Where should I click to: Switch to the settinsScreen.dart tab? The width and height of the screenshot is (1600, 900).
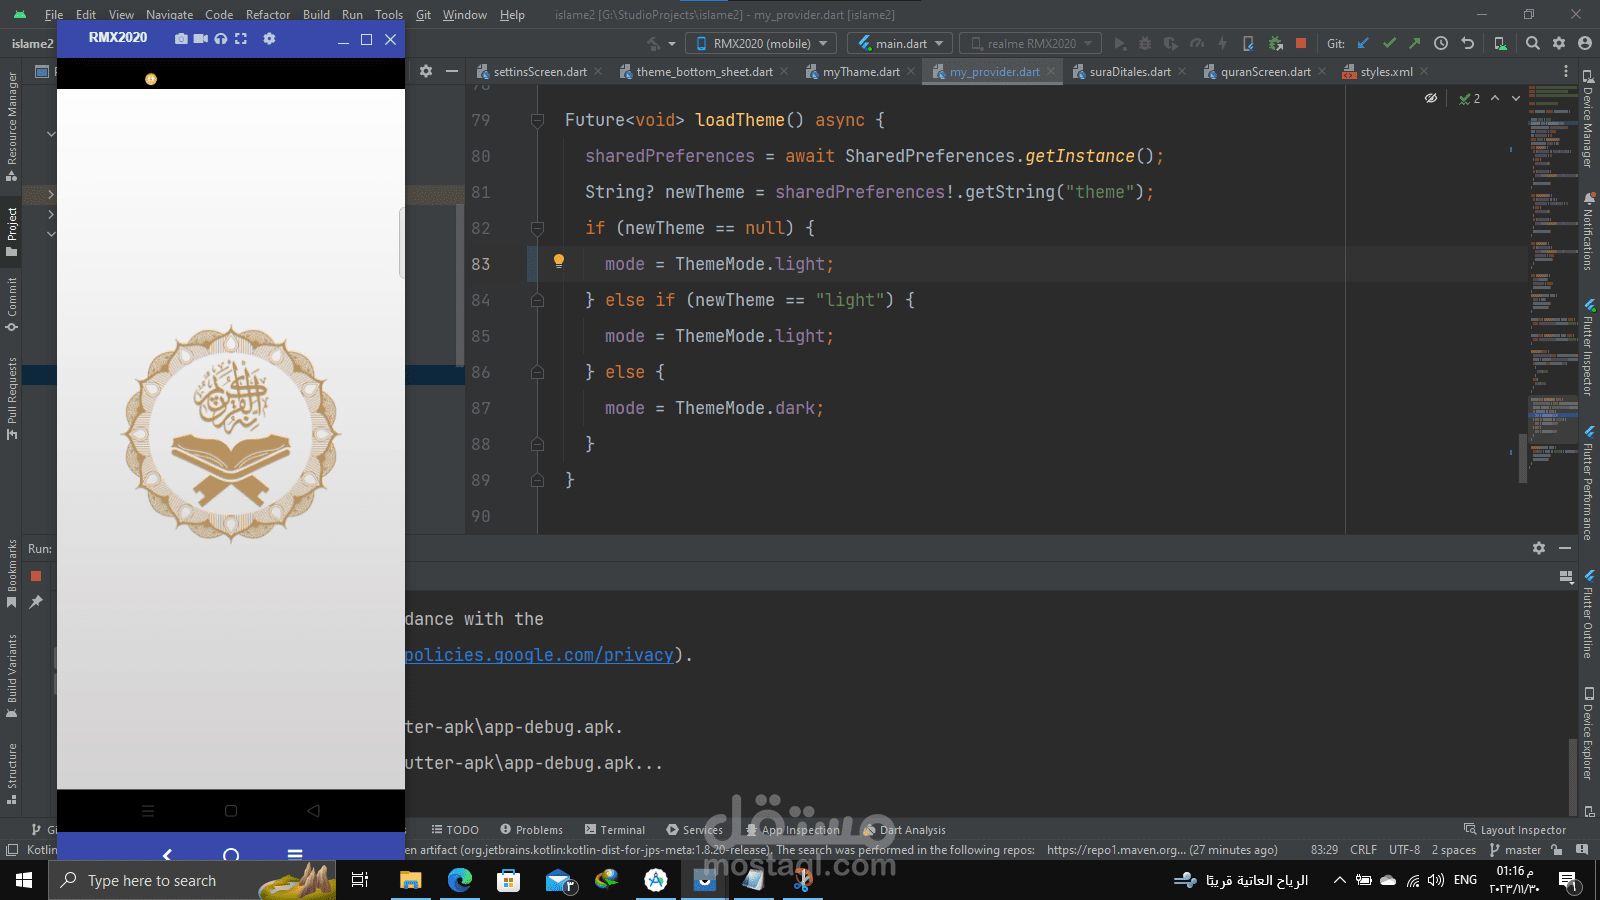(540, 71)
